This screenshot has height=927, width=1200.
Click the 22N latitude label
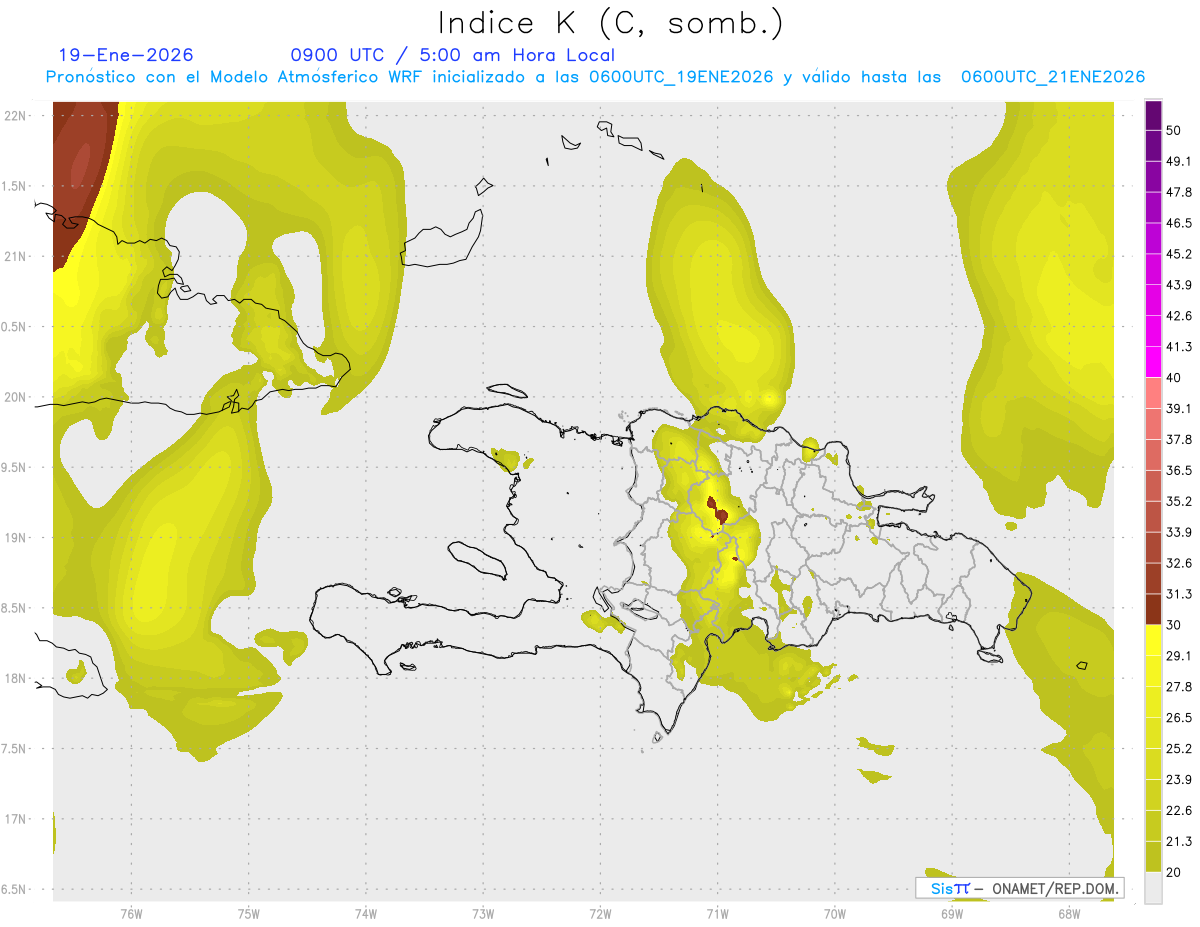pos(16,116)
